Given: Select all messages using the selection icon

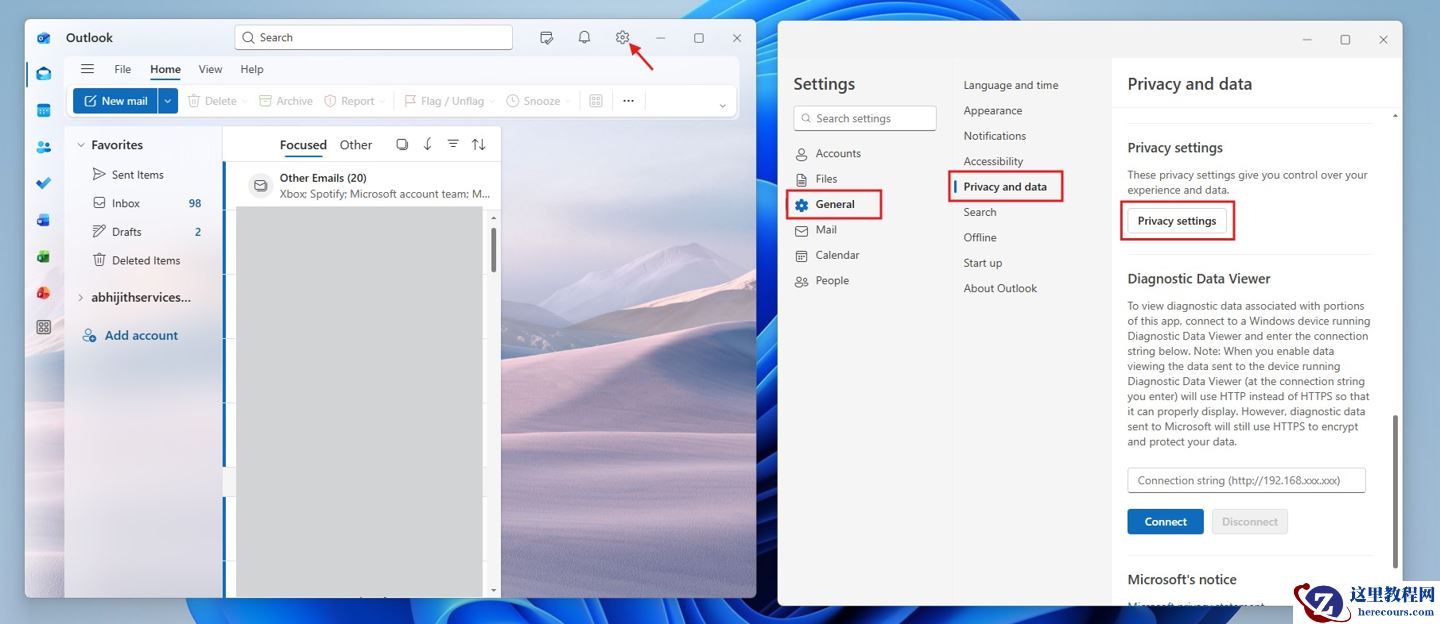Looking at the screenshot, I should 402,144.
